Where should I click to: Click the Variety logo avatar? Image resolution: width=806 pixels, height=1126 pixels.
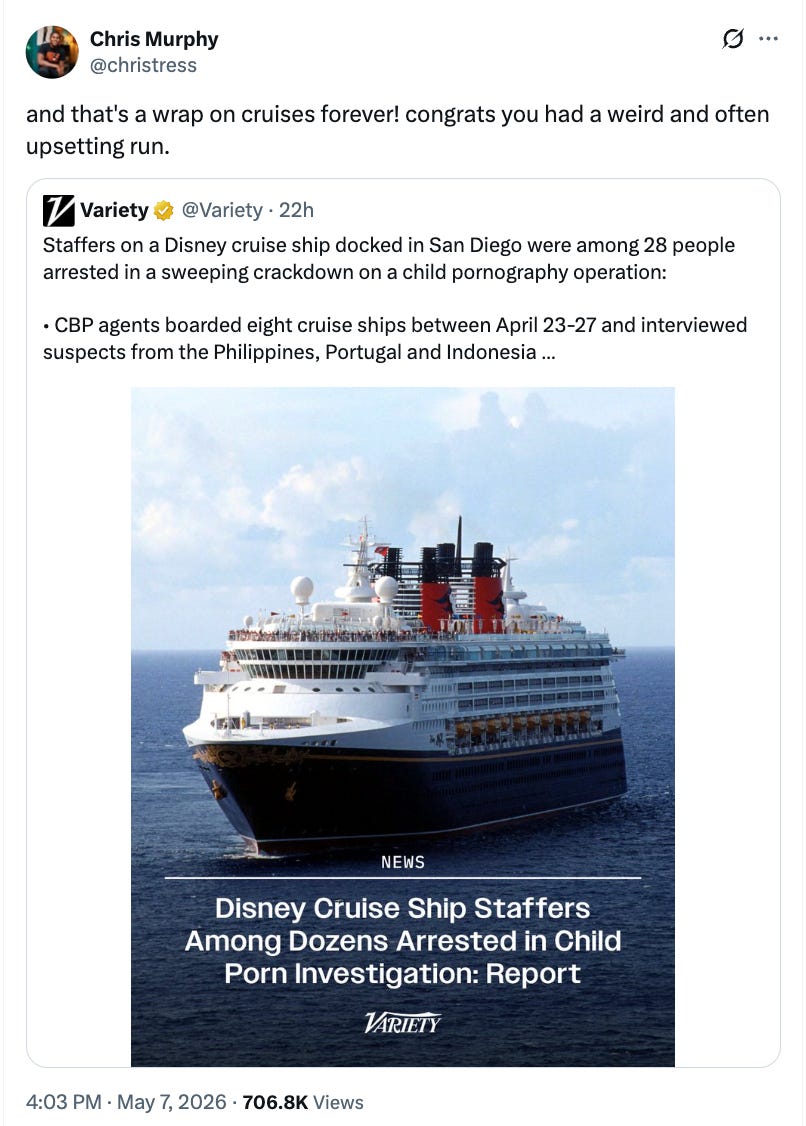coord(58,210)
